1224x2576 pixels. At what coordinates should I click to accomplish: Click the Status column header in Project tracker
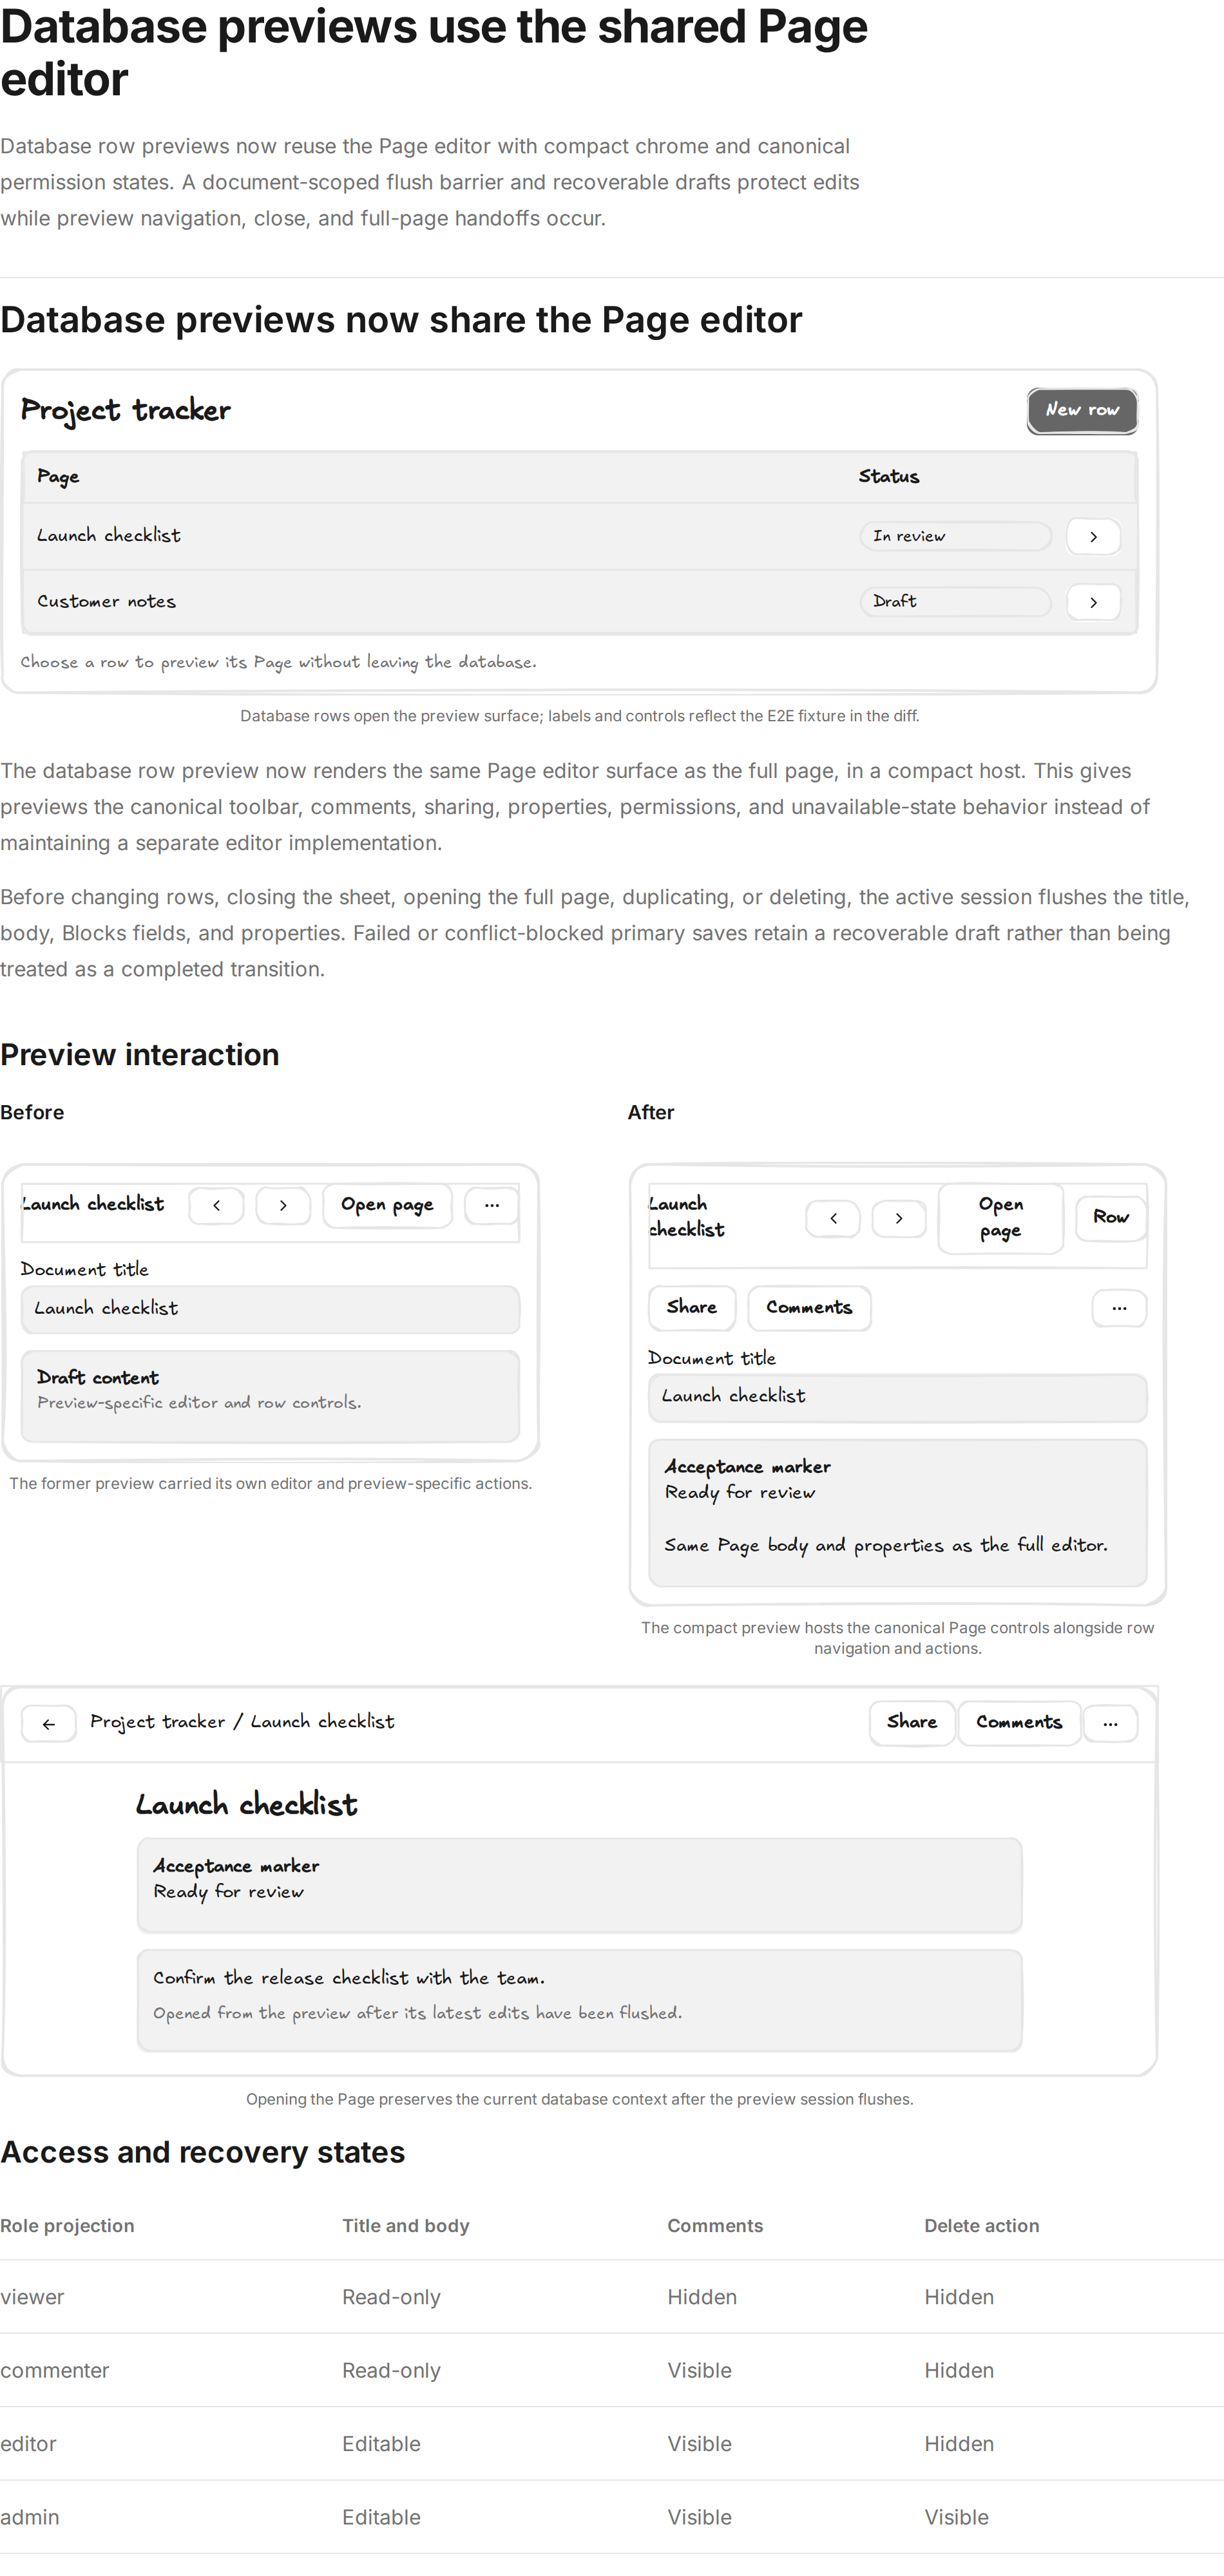tap(889, 477)
